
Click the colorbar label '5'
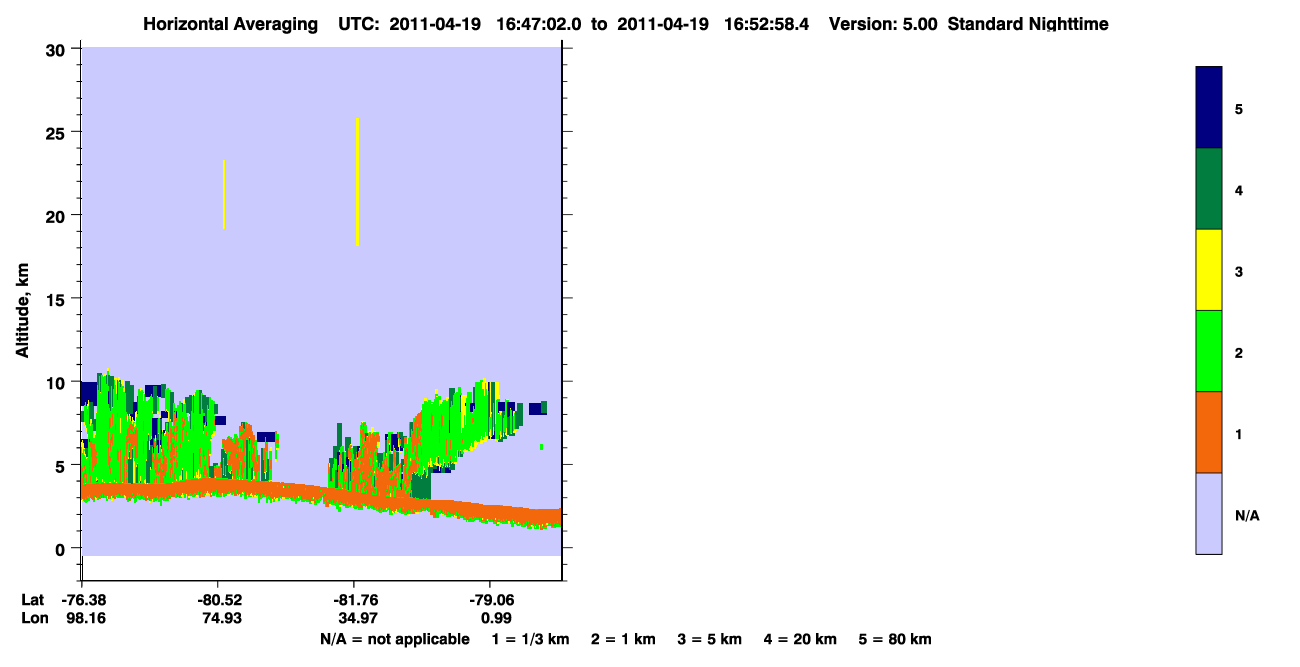[1239, 108]
